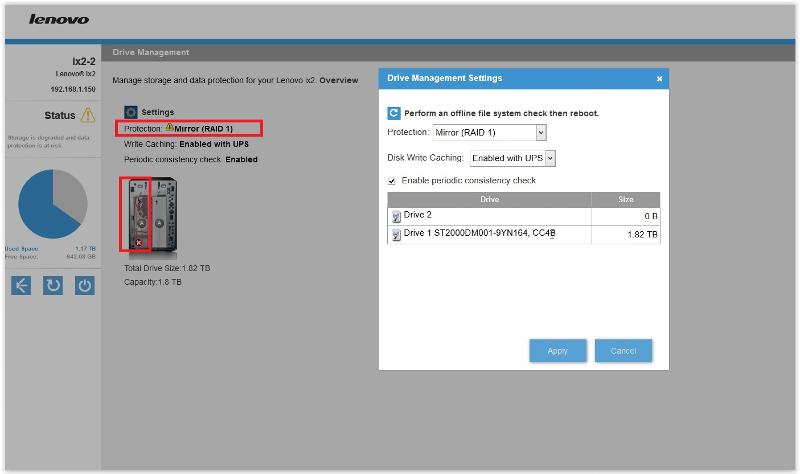Click the NAS device drive image
800x474 pixels.
click(x=151, y=216)
